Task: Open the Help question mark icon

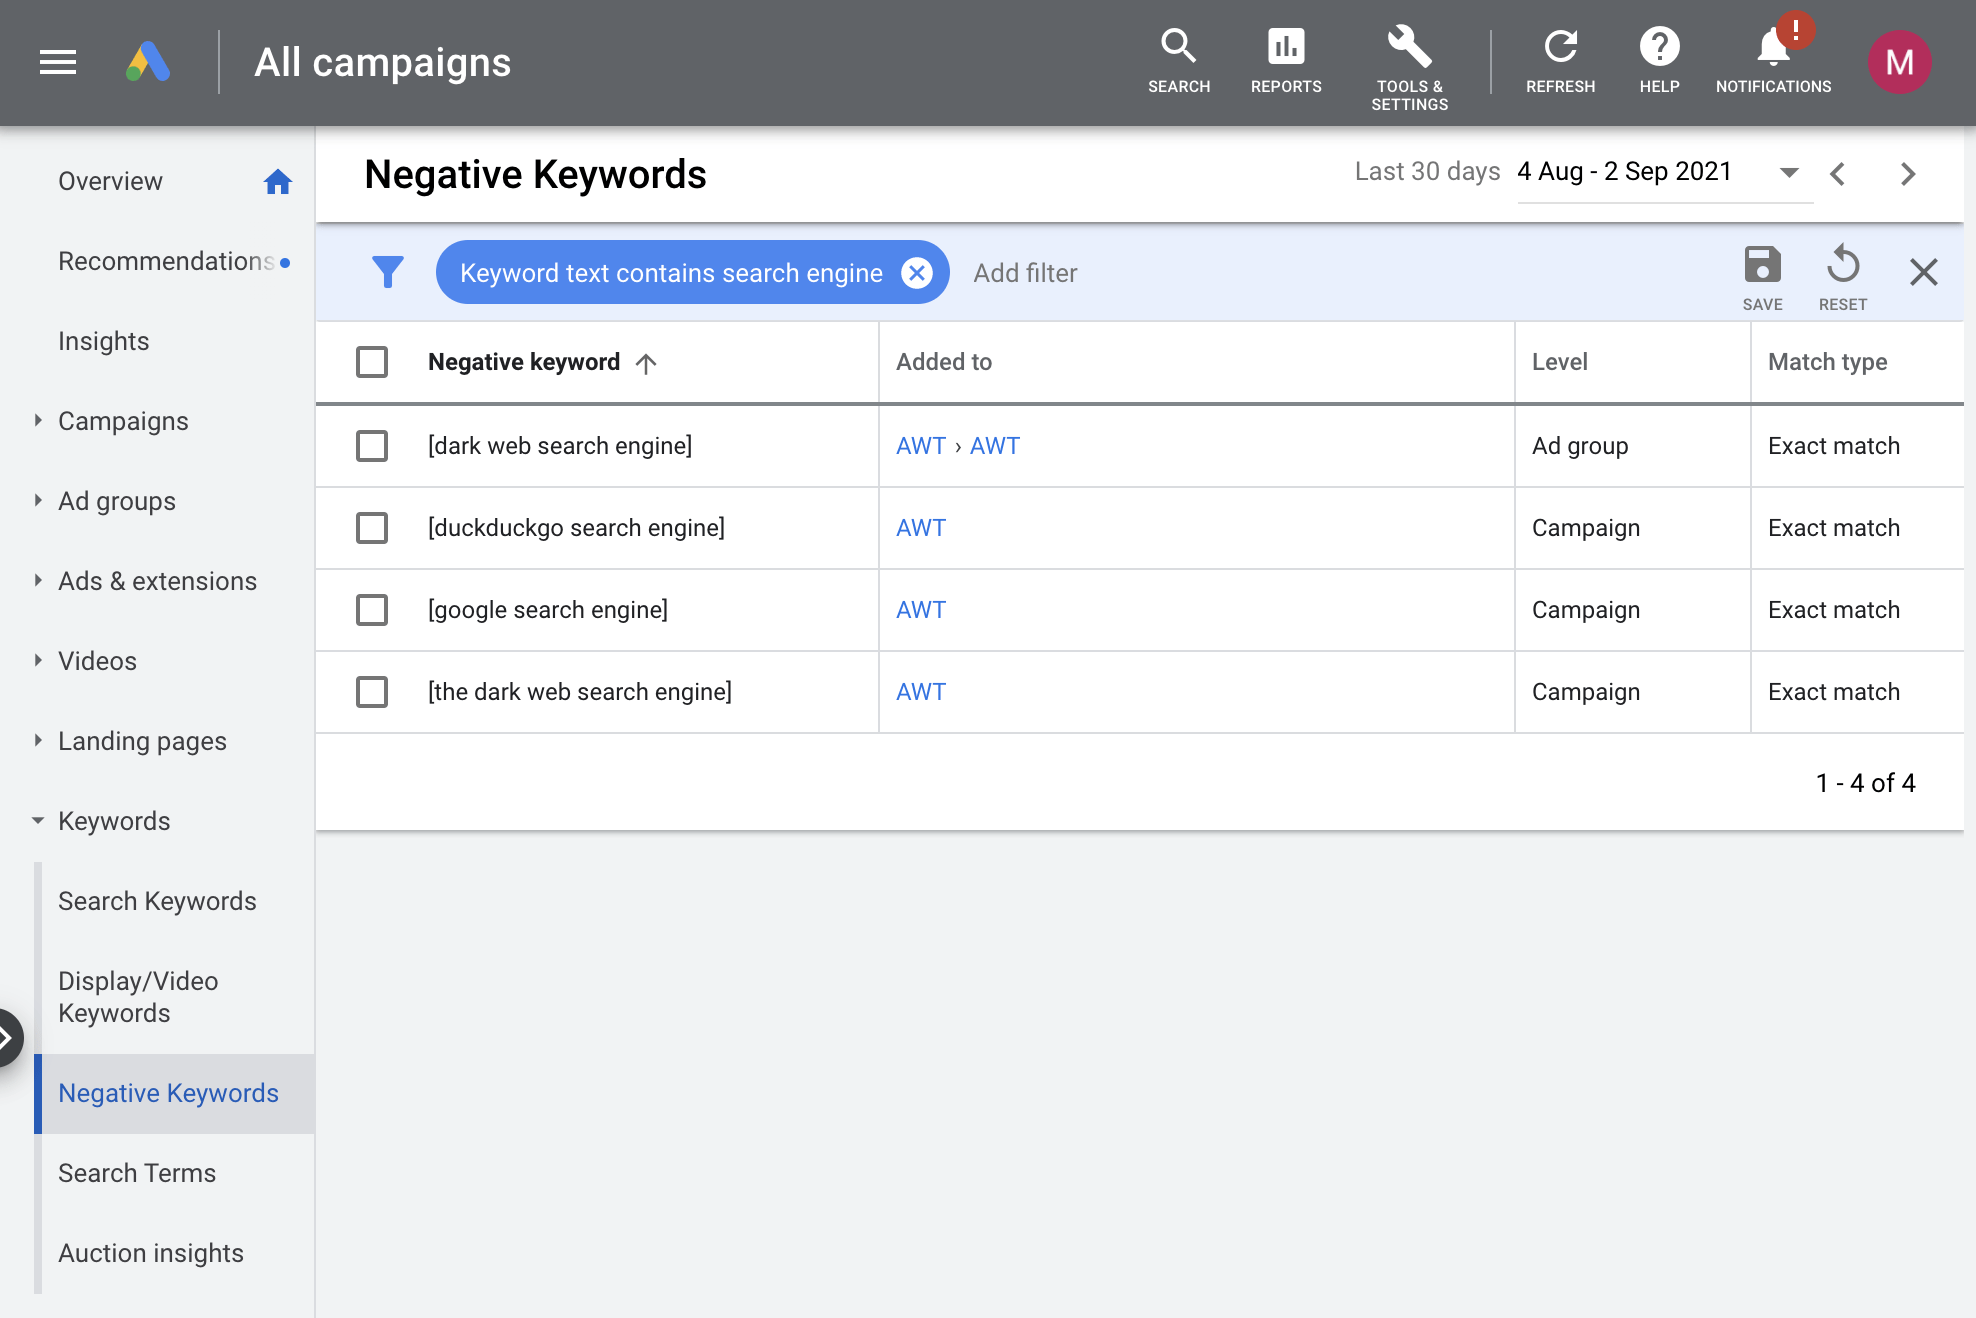Action: pos(1659,47)
